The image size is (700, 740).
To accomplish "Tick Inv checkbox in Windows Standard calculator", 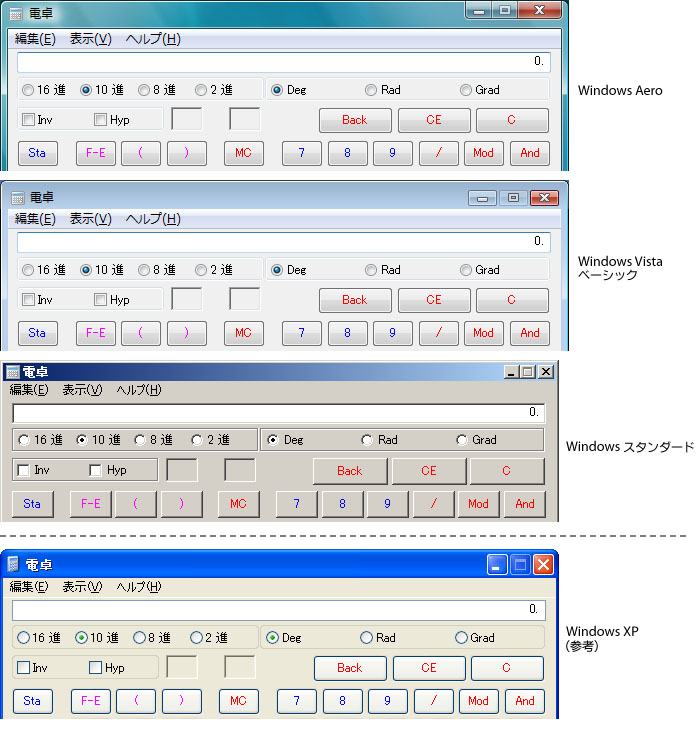I will coord(23,470).
